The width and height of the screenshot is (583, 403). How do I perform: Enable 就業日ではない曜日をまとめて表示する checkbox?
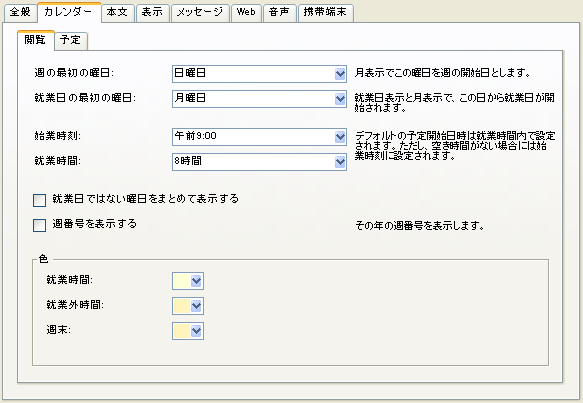[x=39, y=200]
